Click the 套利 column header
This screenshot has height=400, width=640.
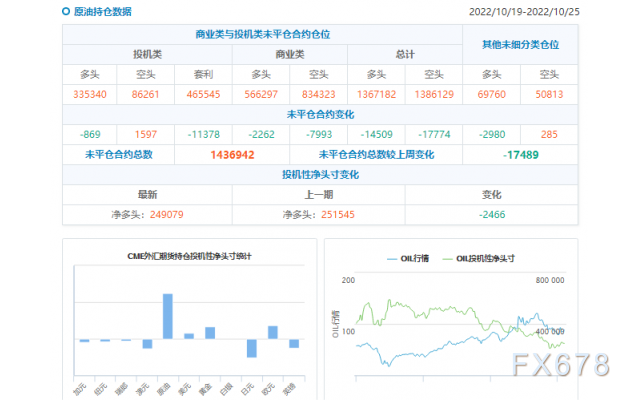tap(203, 74)
